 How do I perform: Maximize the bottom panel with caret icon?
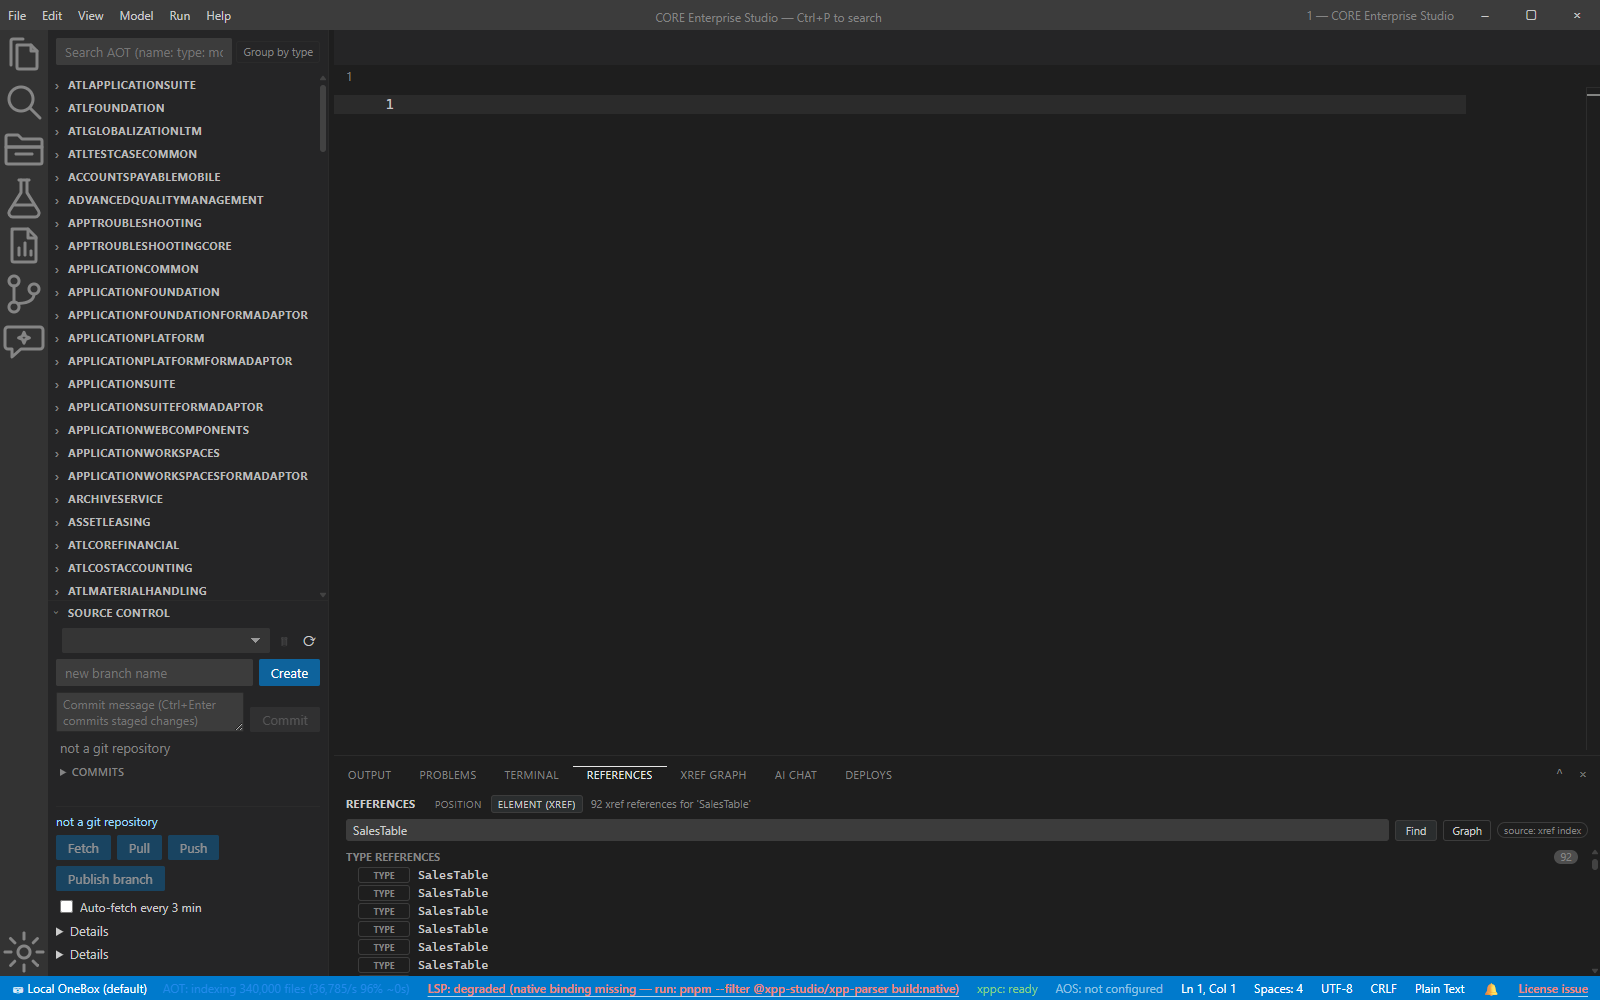pos(1559,774)
